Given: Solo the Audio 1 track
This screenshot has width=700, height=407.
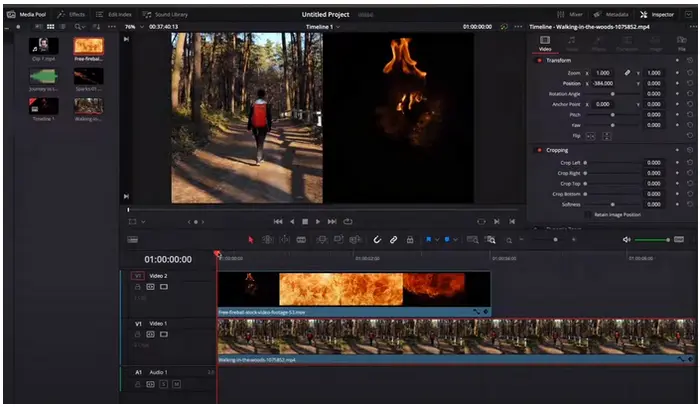Looking at the screenshot, I should click(163, 384).
